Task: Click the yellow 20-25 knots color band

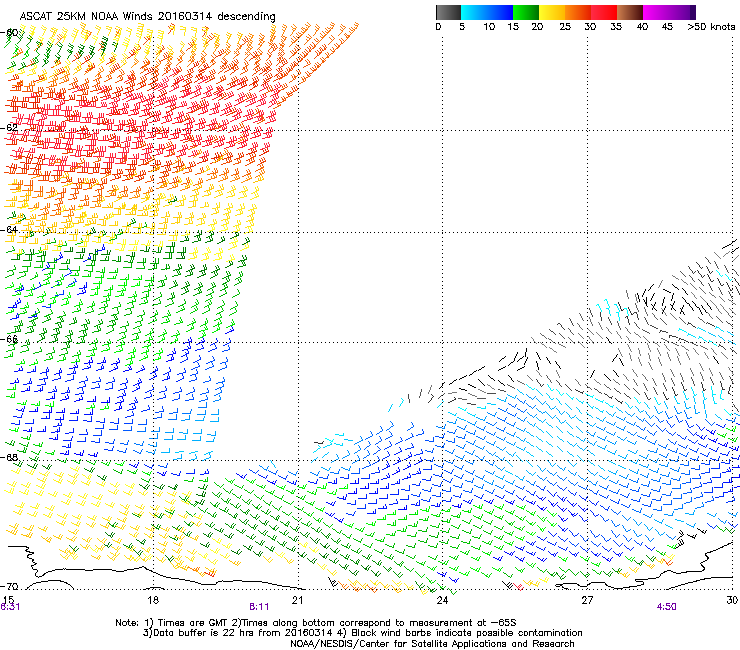Action: point(552,12)
